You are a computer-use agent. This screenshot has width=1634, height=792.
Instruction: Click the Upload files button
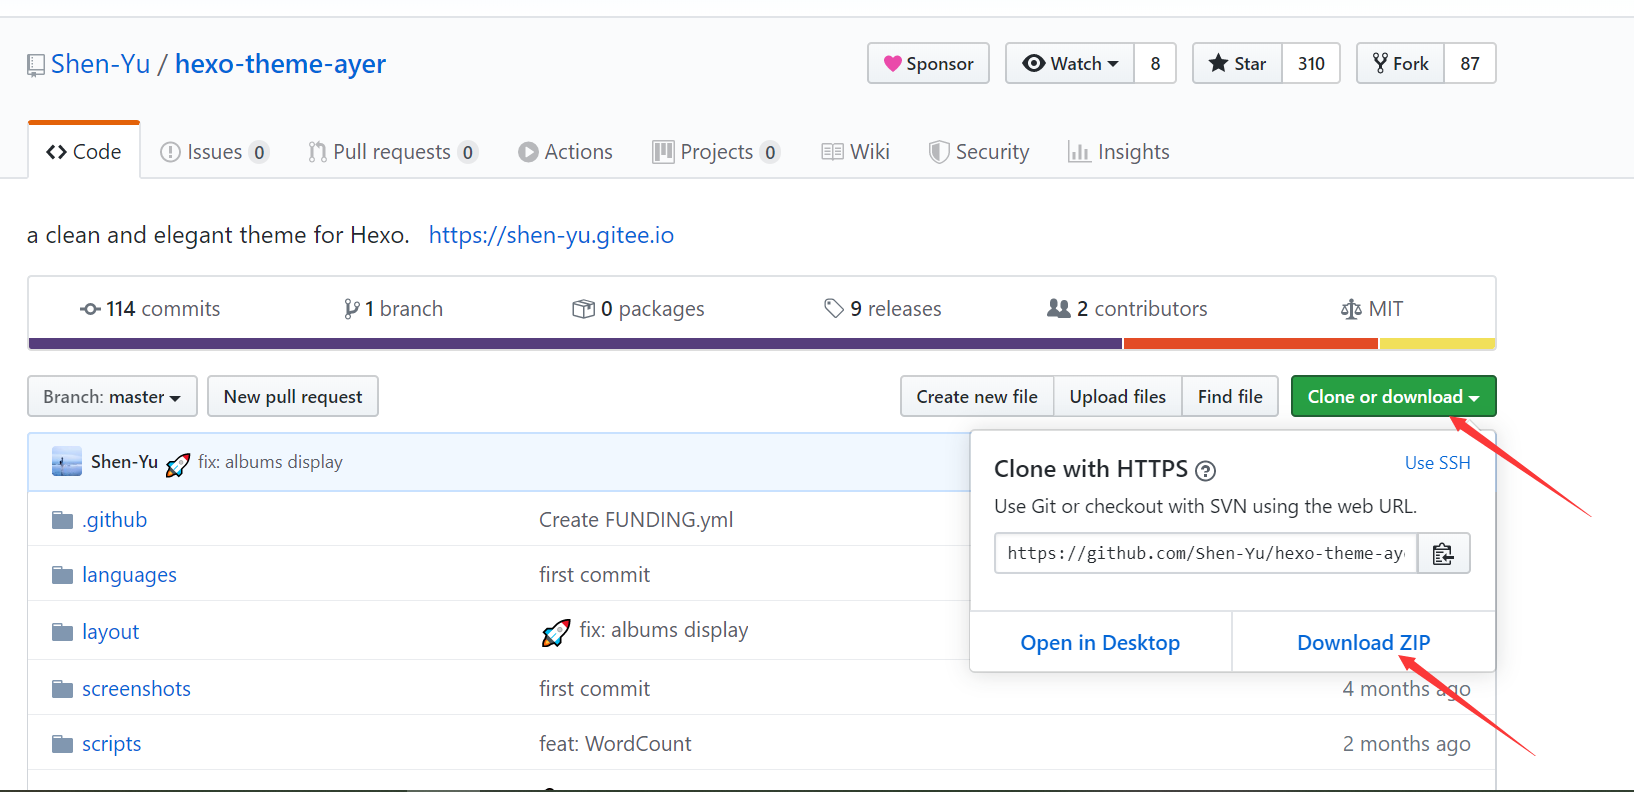coord(1118,396)
